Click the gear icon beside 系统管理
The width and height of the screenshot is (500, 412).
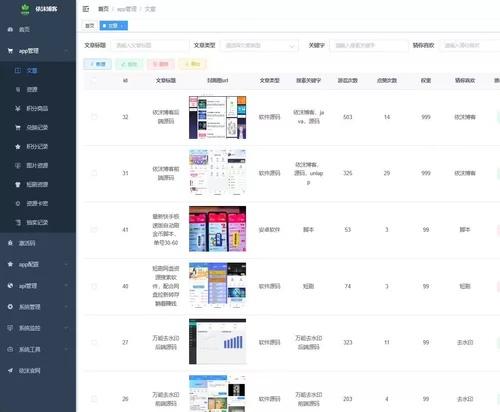pyautogui.click(x=10, y=307)
